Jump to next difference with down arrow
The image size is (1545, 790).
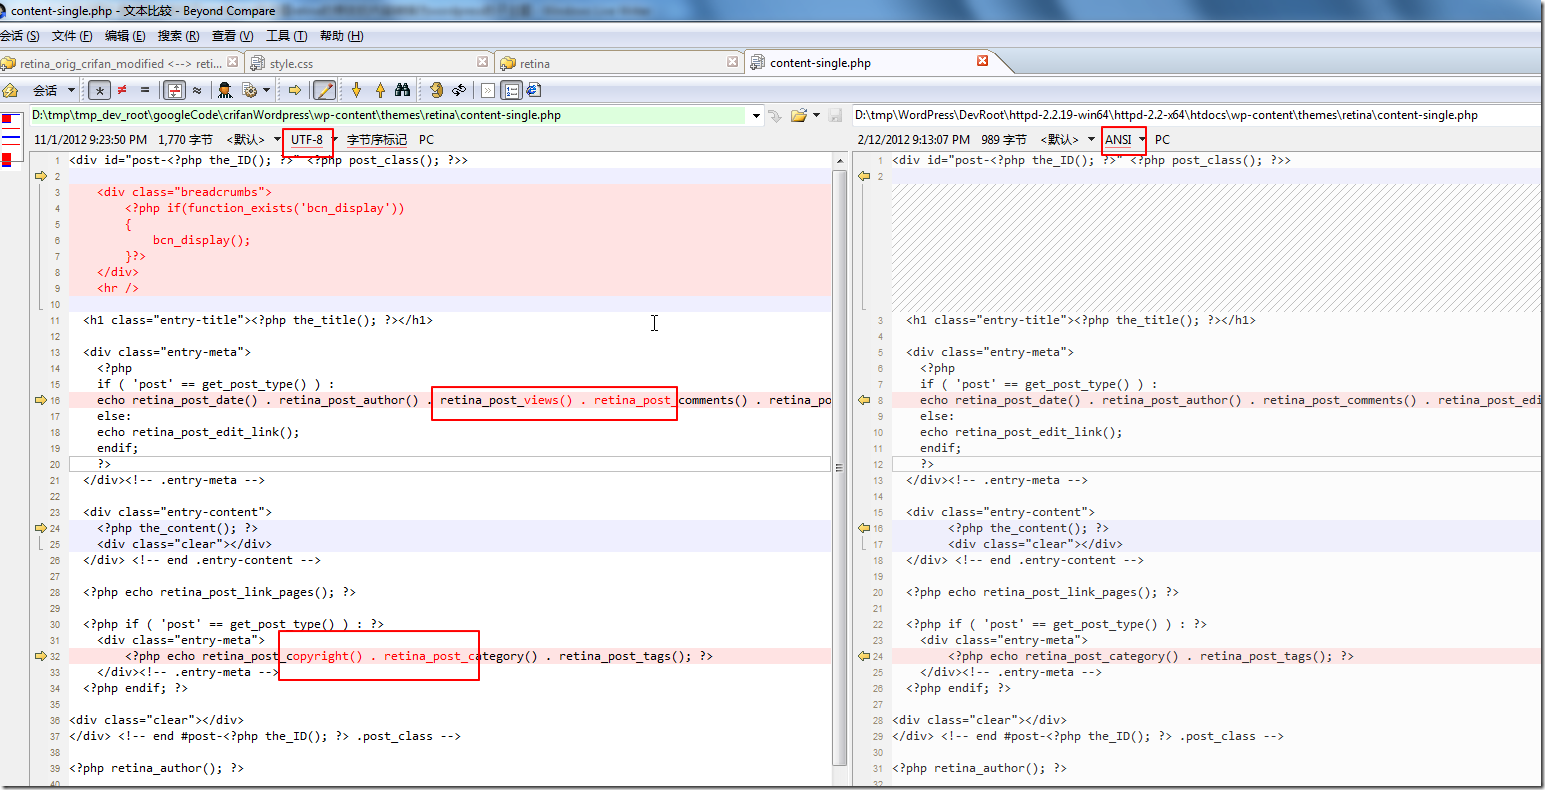[x=356, y=90]
